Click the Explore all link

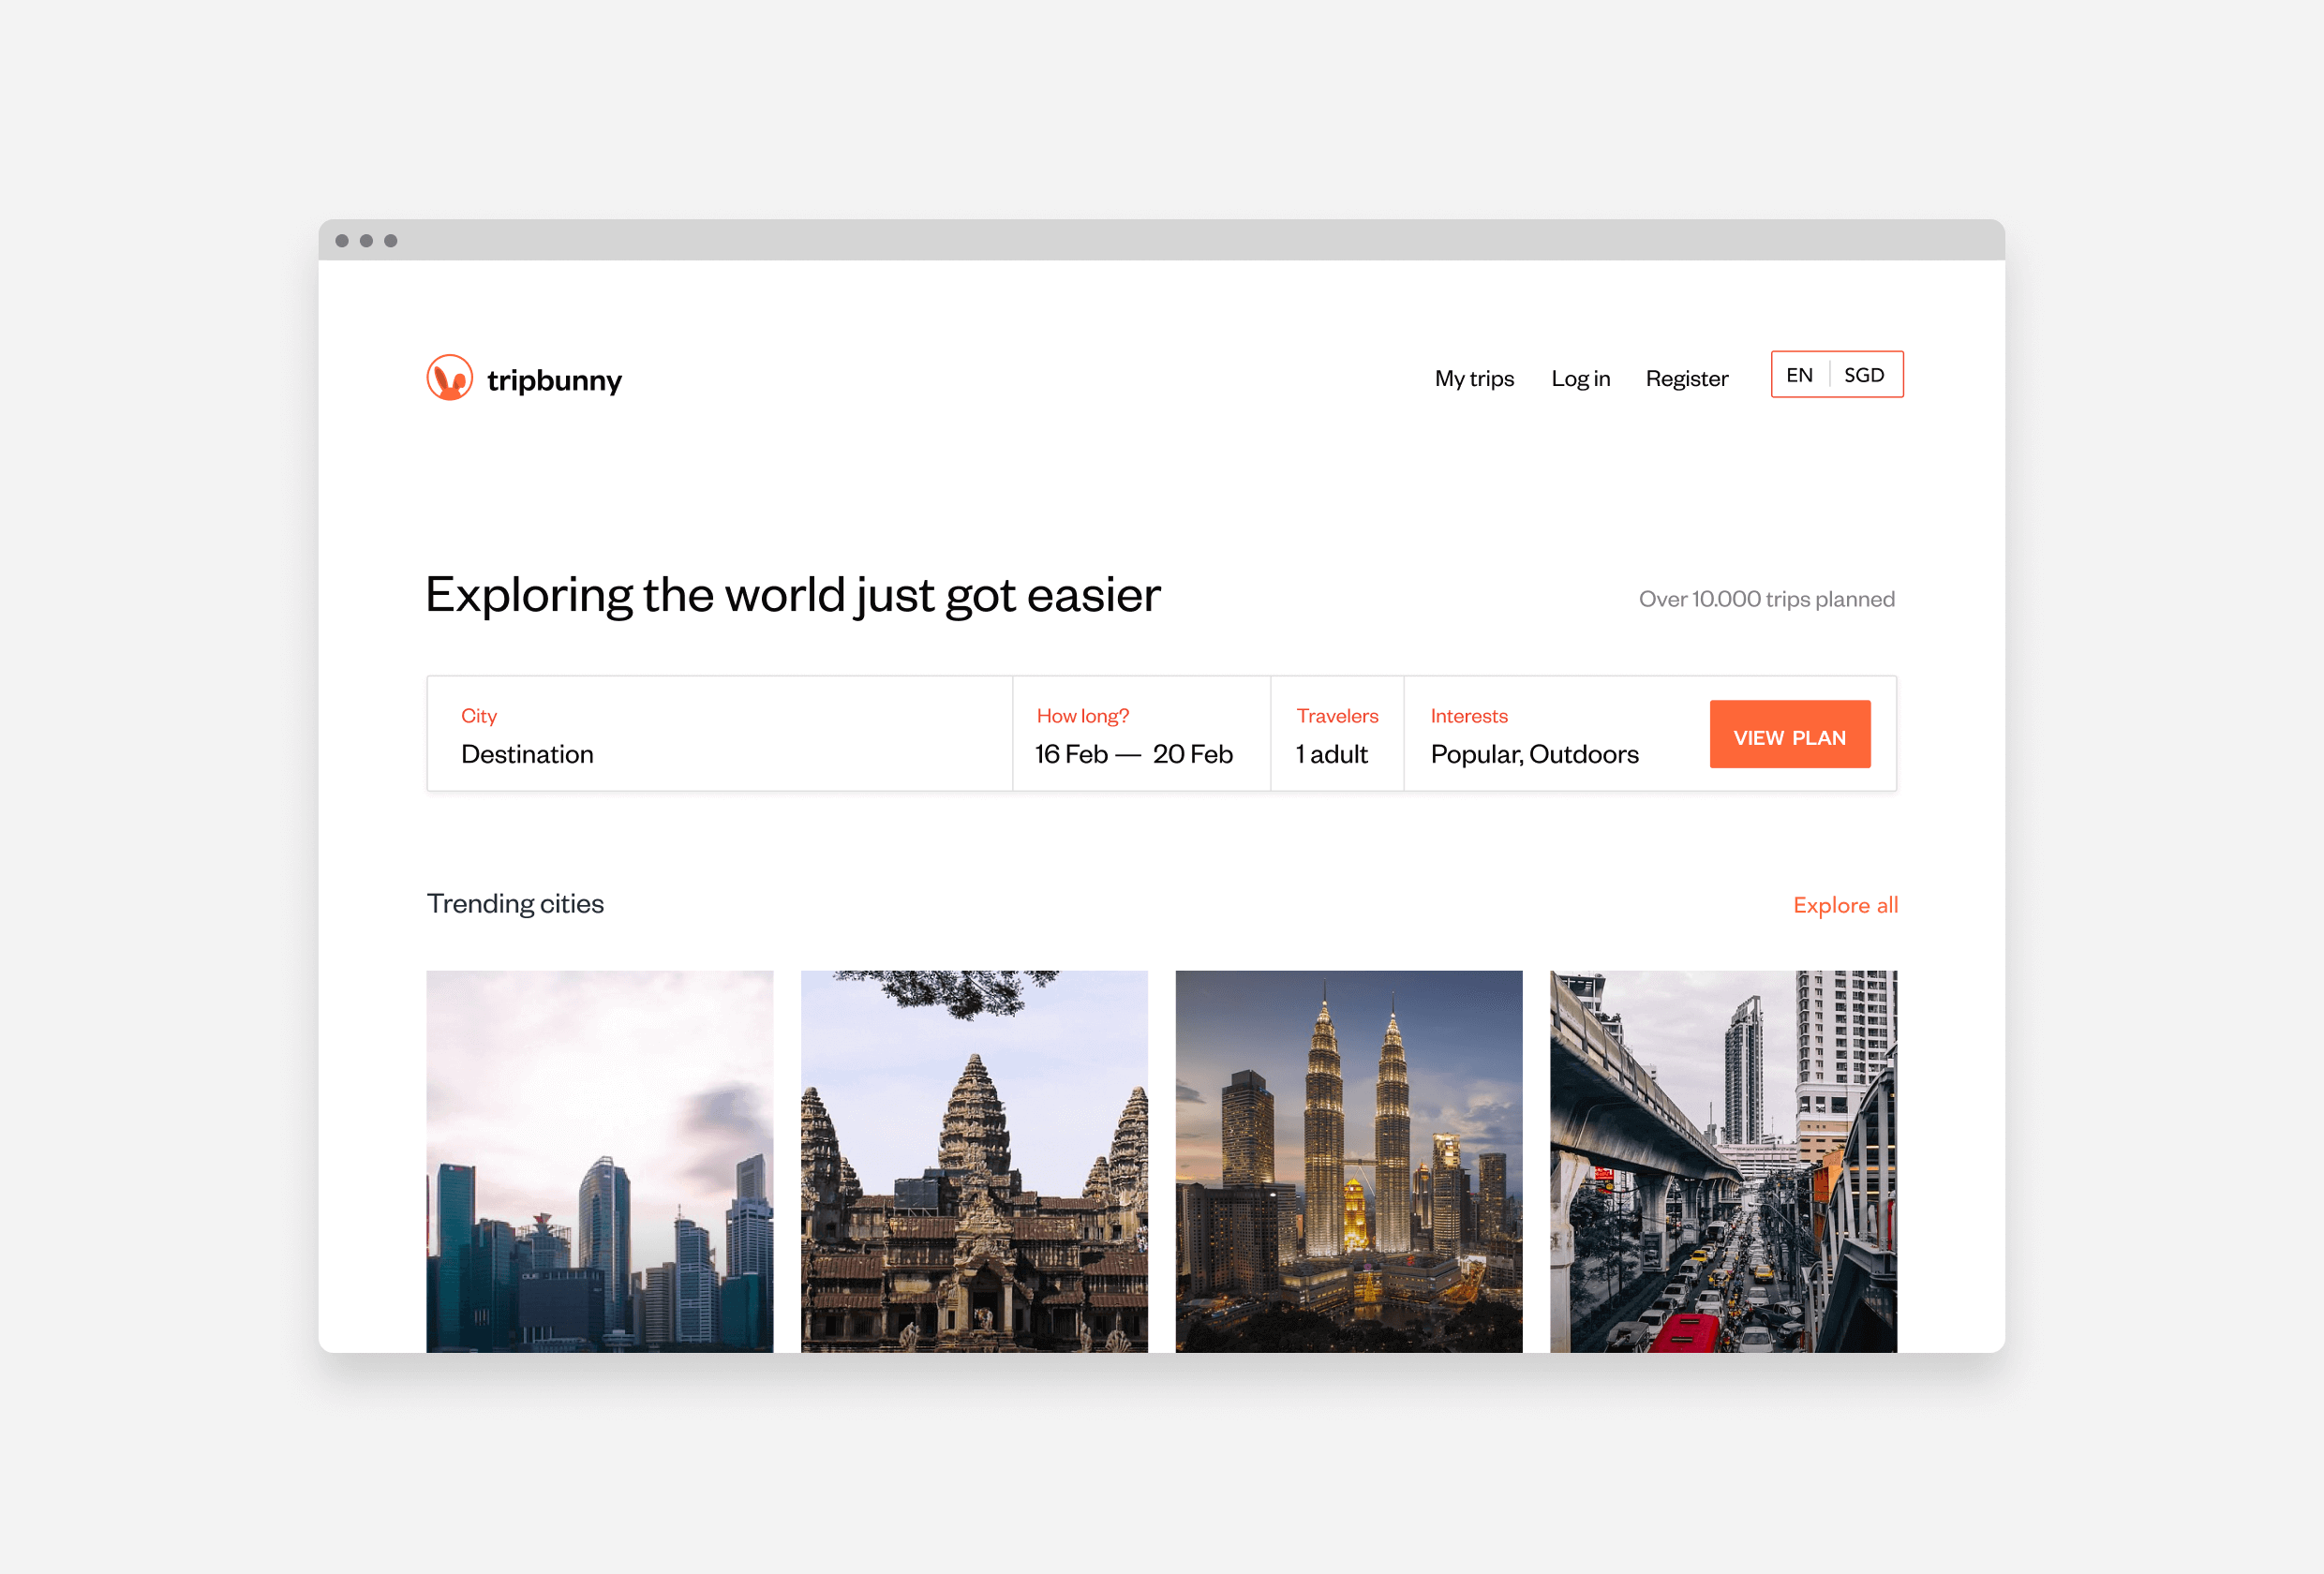click(x=1844, y=905)
